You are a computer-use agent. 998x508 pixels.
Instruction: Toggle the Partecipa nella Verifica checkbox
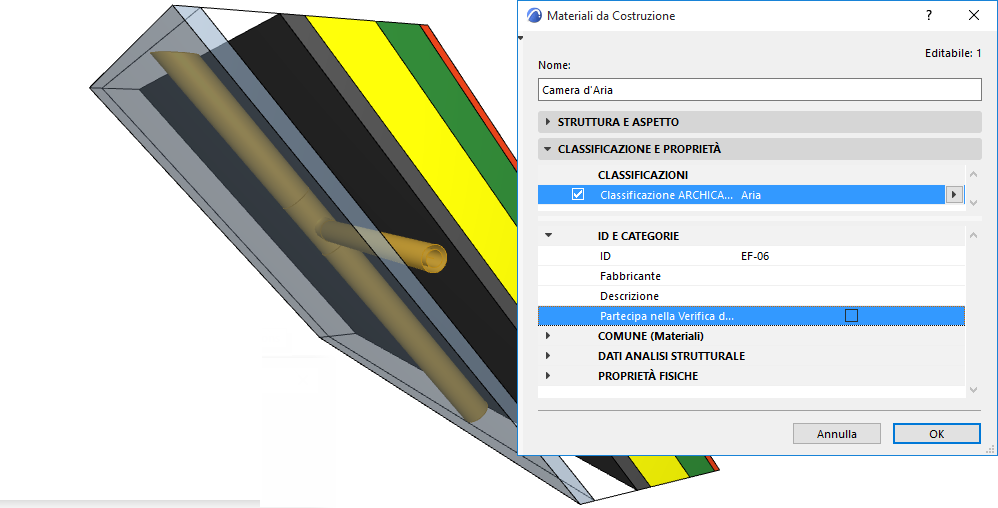point(851,315)
